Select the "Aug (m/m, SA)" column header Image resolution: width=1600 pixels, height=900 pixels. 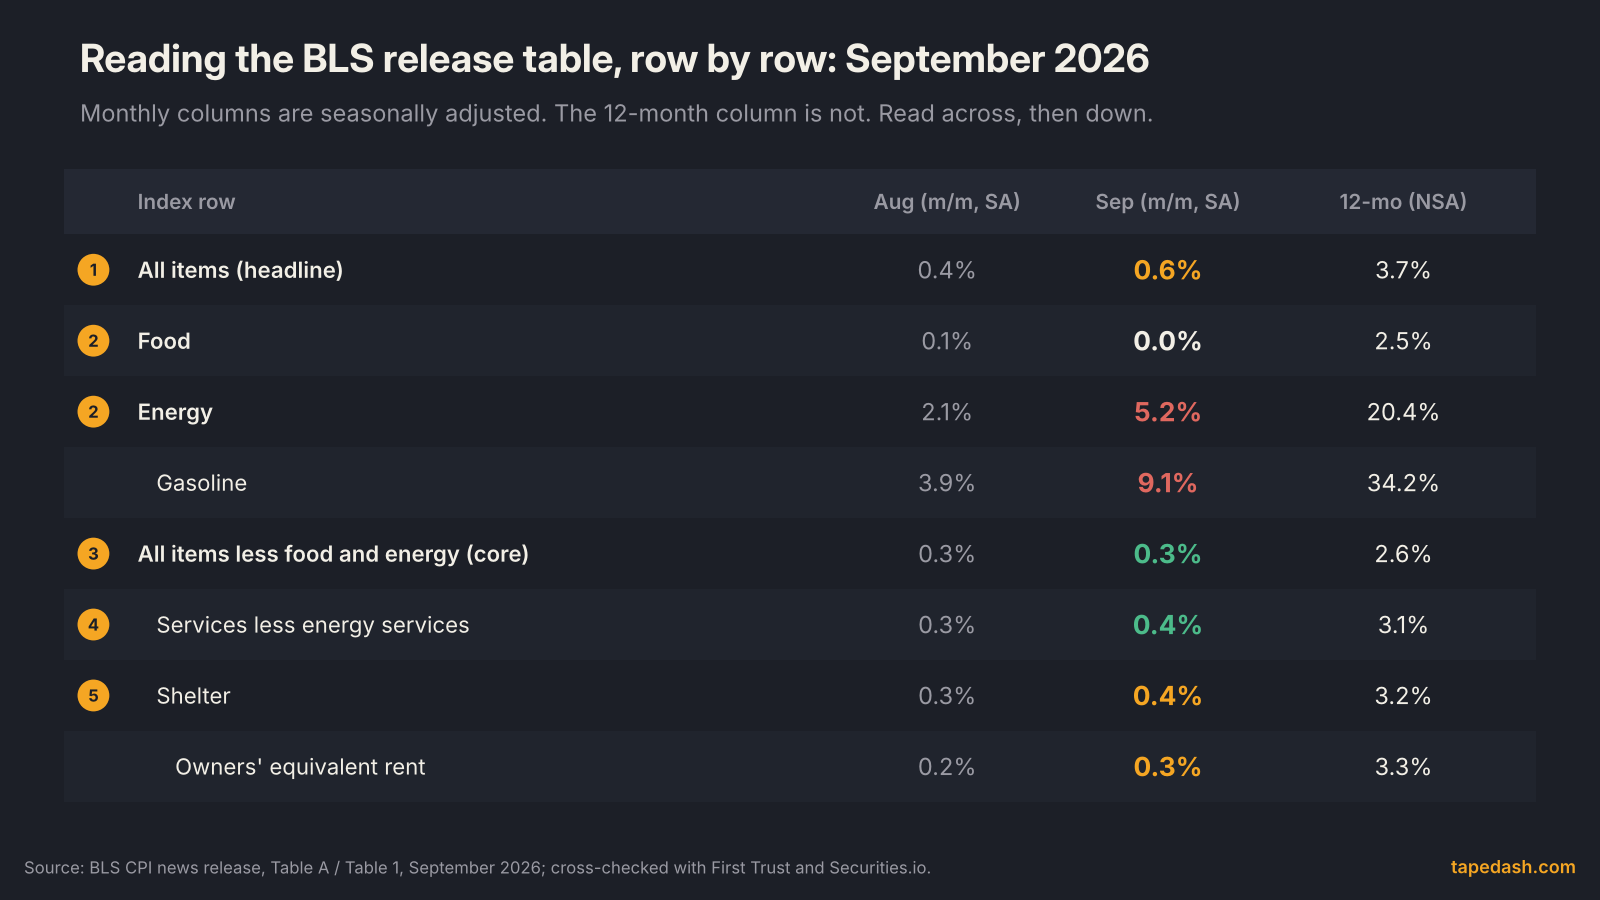(x=947, y=202)
